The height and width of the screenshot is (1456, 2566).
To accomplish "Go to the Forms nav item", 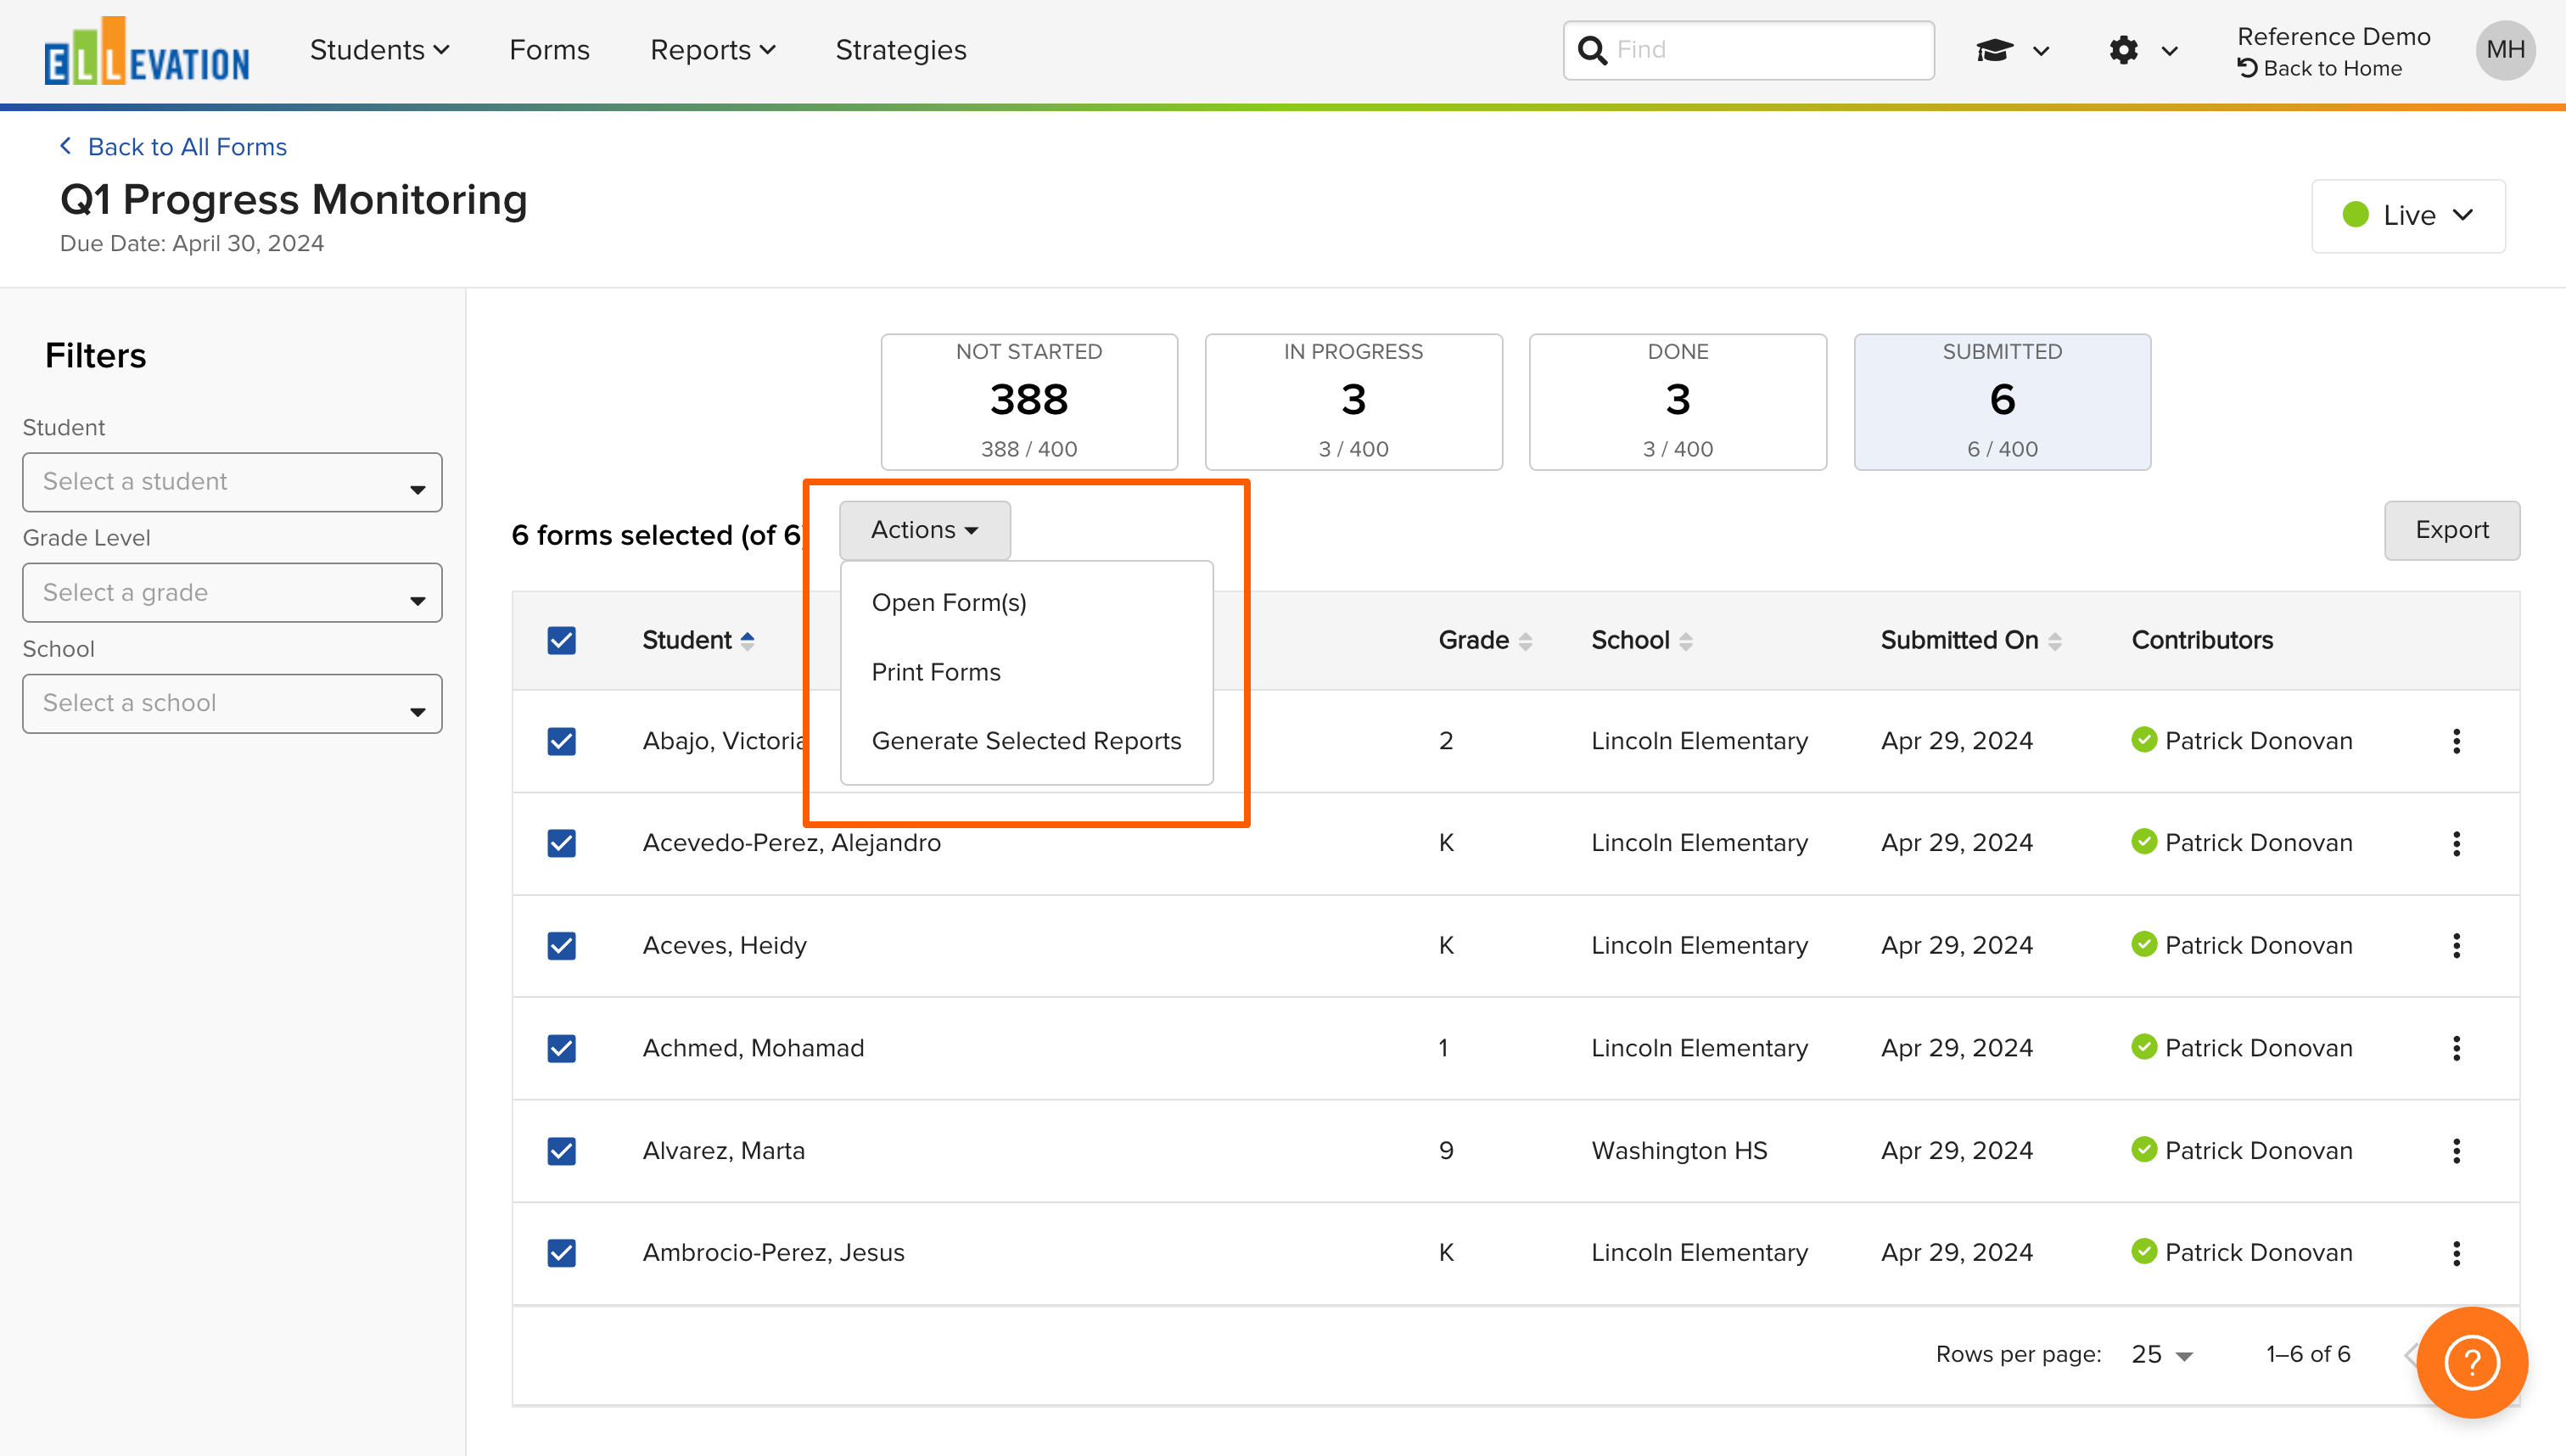I will tap(549, 50).
